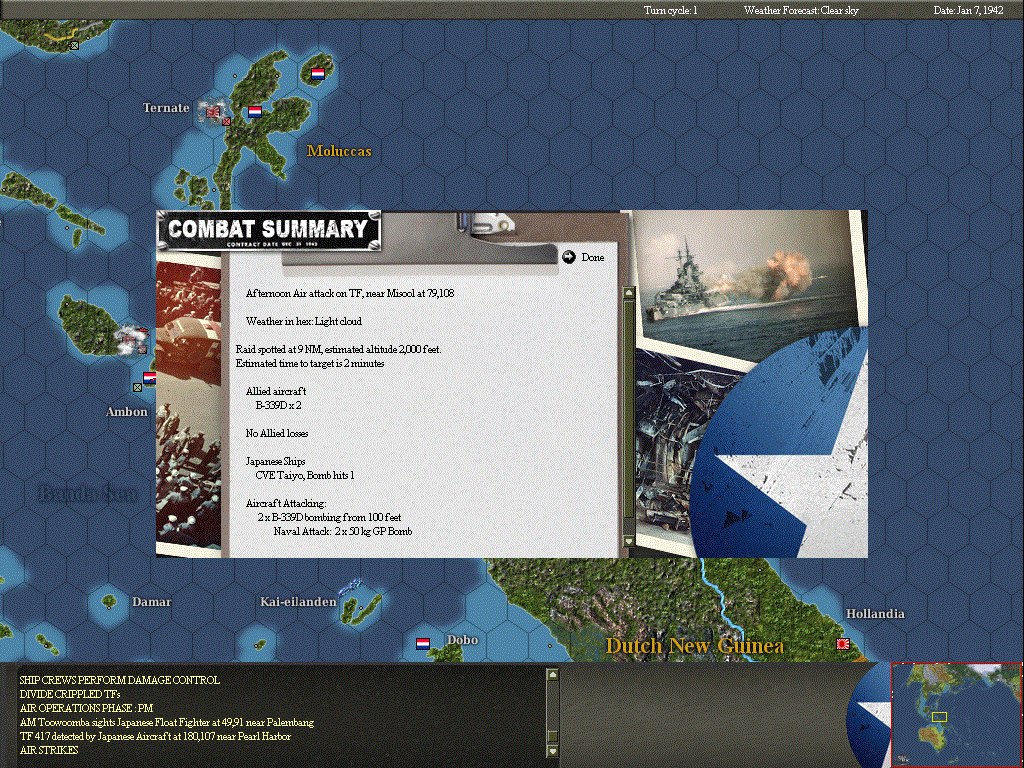Select Dutch flag on small northern Moluccas island

[318, 74]
